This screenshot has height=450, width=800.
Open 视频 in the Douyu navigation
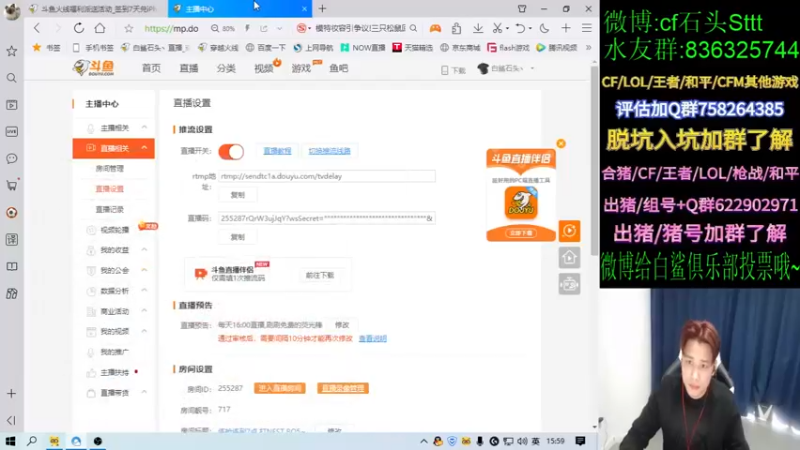[x=264, y=68]
